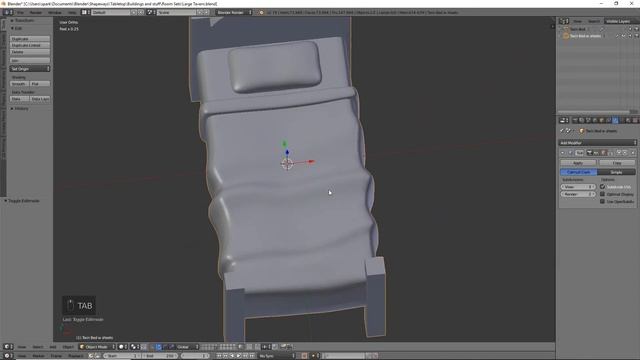The height and width of the screenshot is (360, 640).
Task: Select the translate manipulator icon
Action: 159,347
